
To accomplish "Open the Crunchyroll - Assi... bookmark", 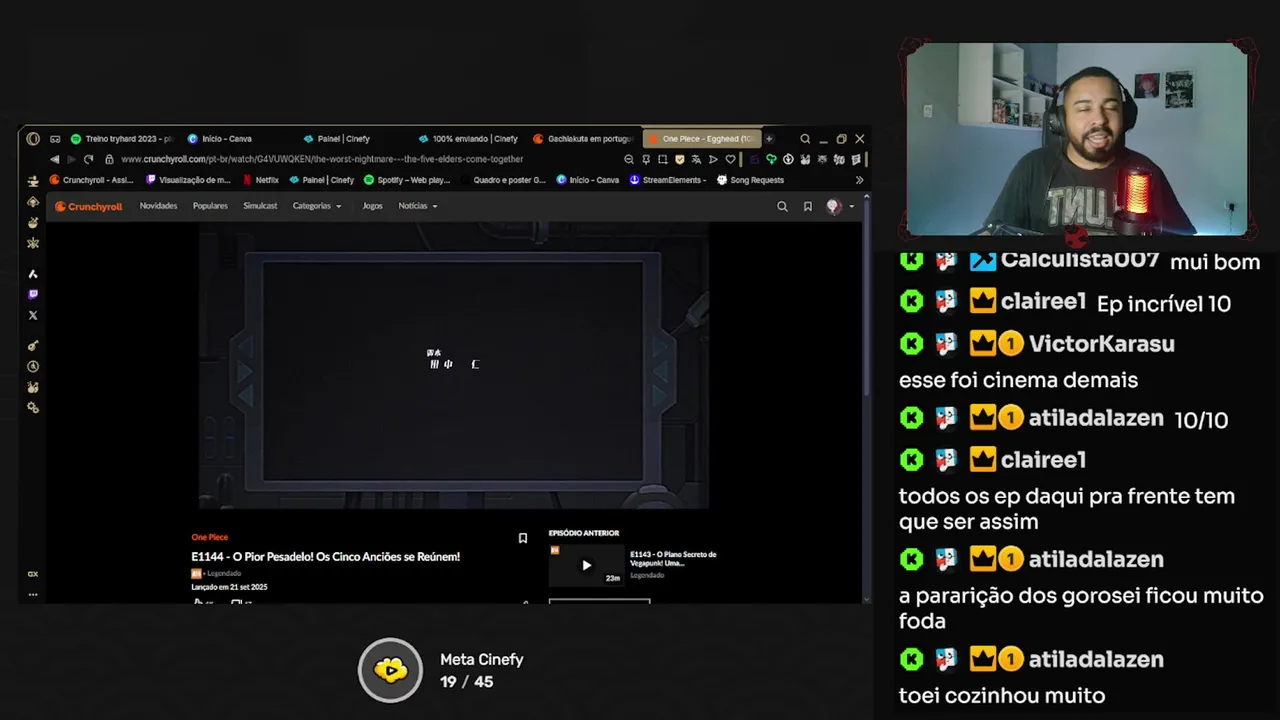I will pyautogui.click(x=91, y=180).
